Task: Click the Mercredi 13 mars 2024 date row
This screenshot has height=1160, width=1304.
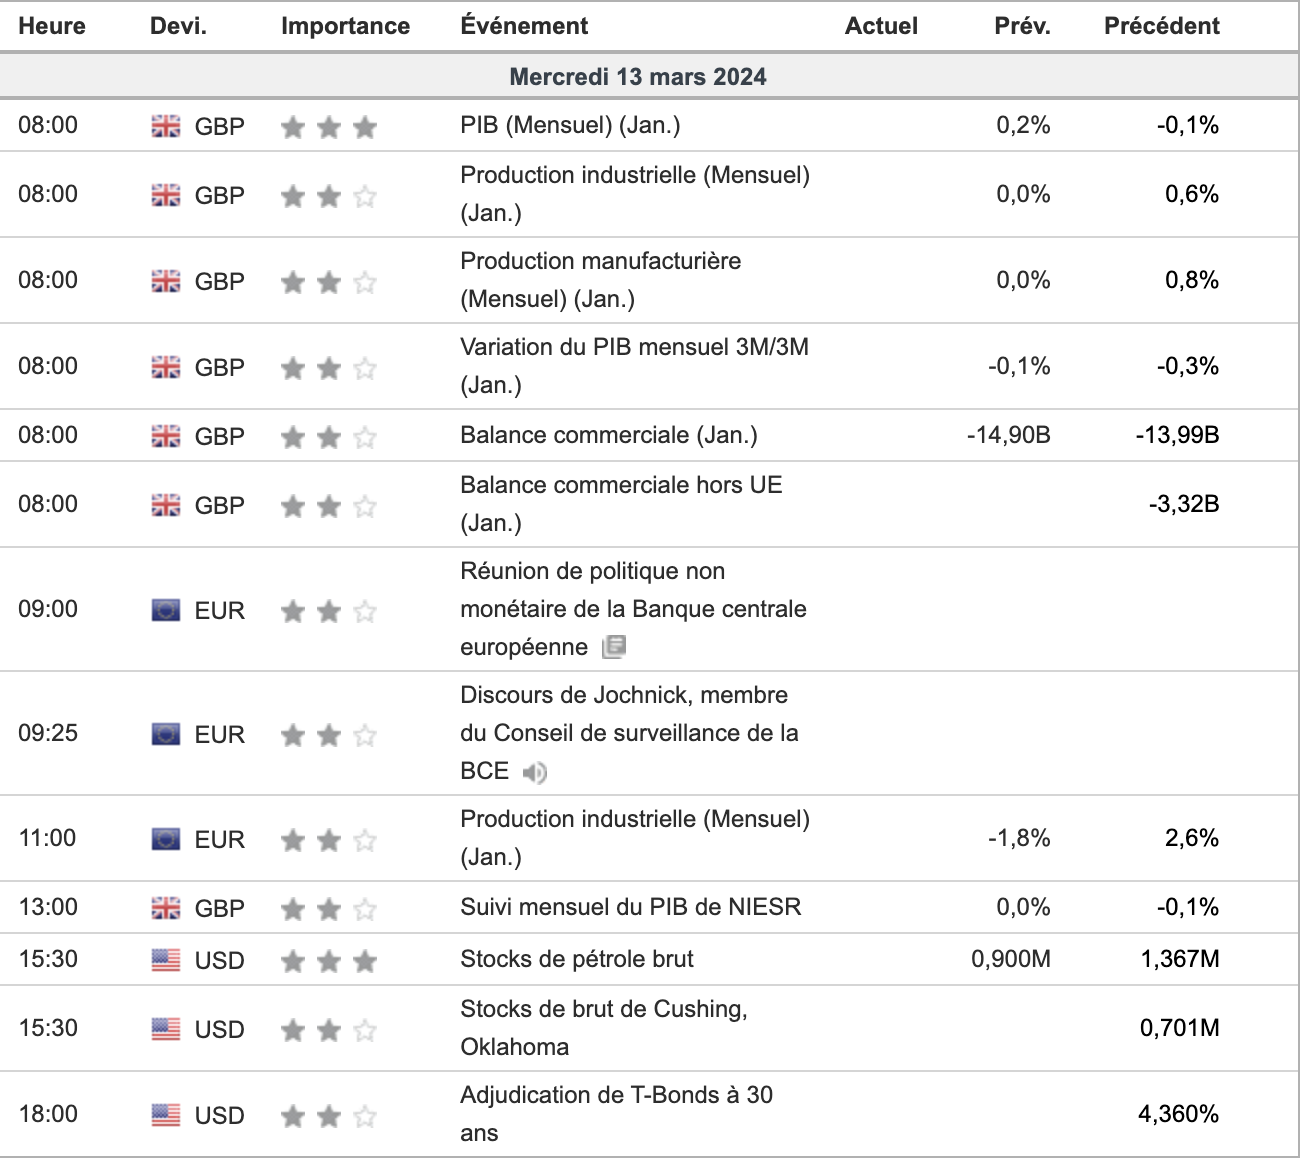Action: coord(650,77)
